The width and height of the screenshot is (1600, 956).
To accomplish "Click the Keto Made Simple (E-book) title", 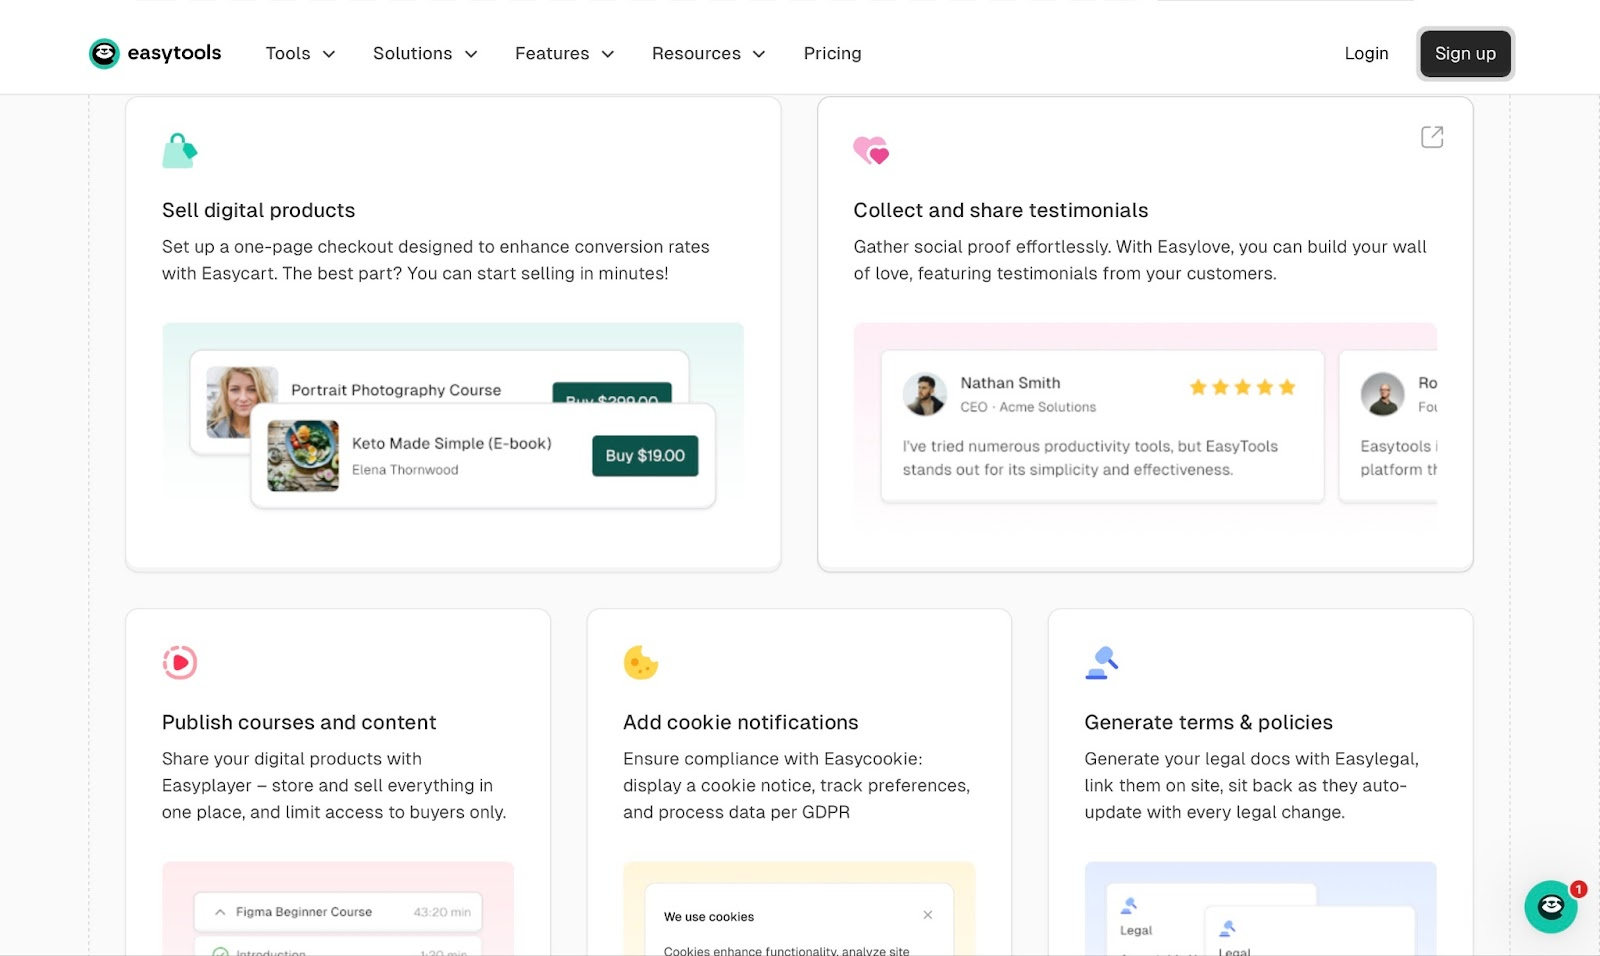I will tap(452, 443).
